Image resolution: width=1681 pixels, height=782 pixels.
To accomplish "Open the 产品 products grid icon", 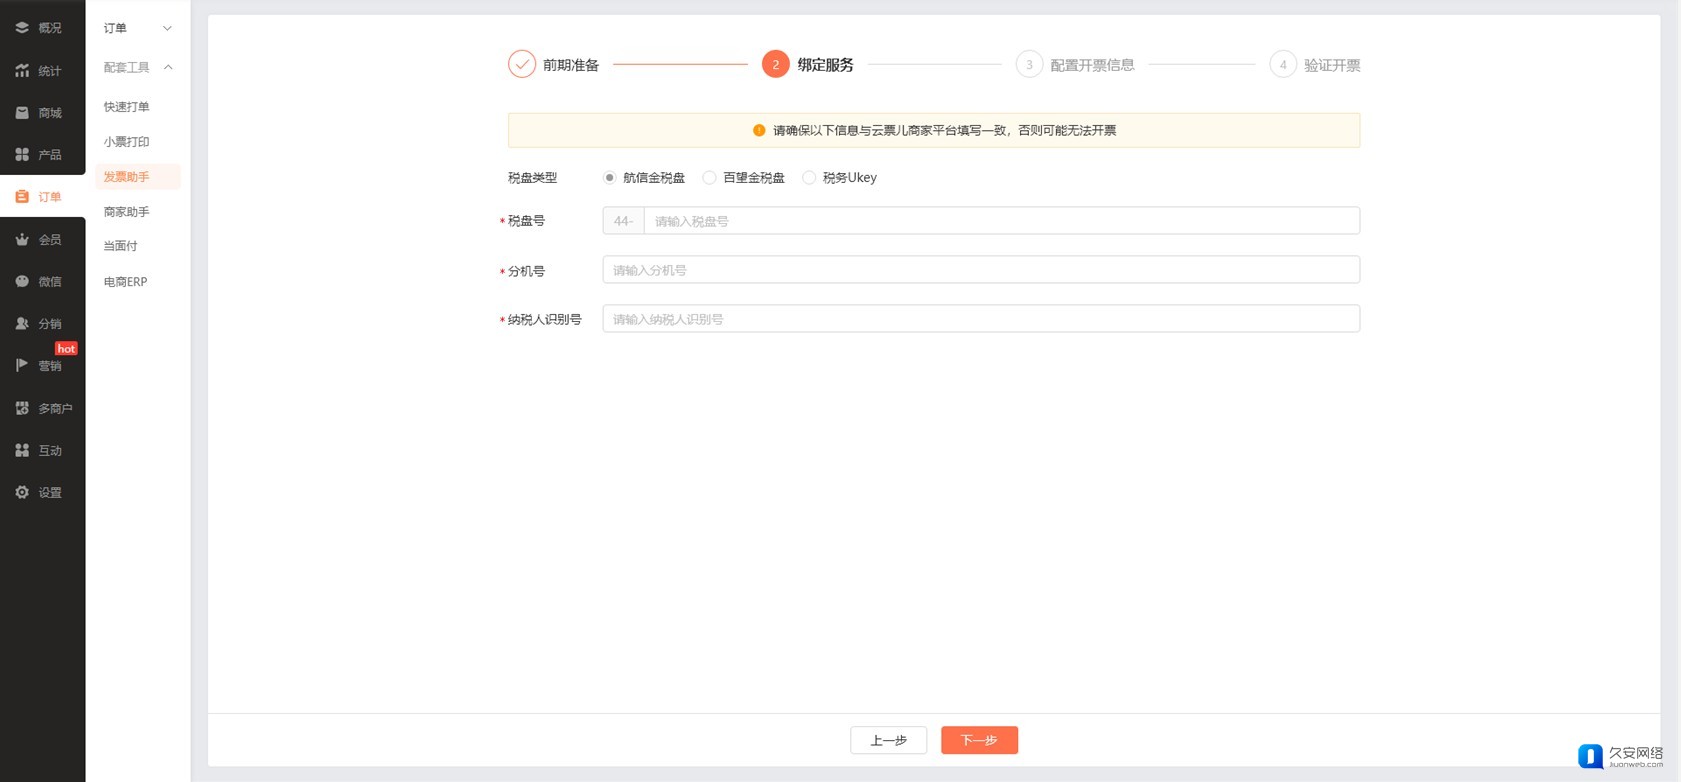I will point(22,155).
